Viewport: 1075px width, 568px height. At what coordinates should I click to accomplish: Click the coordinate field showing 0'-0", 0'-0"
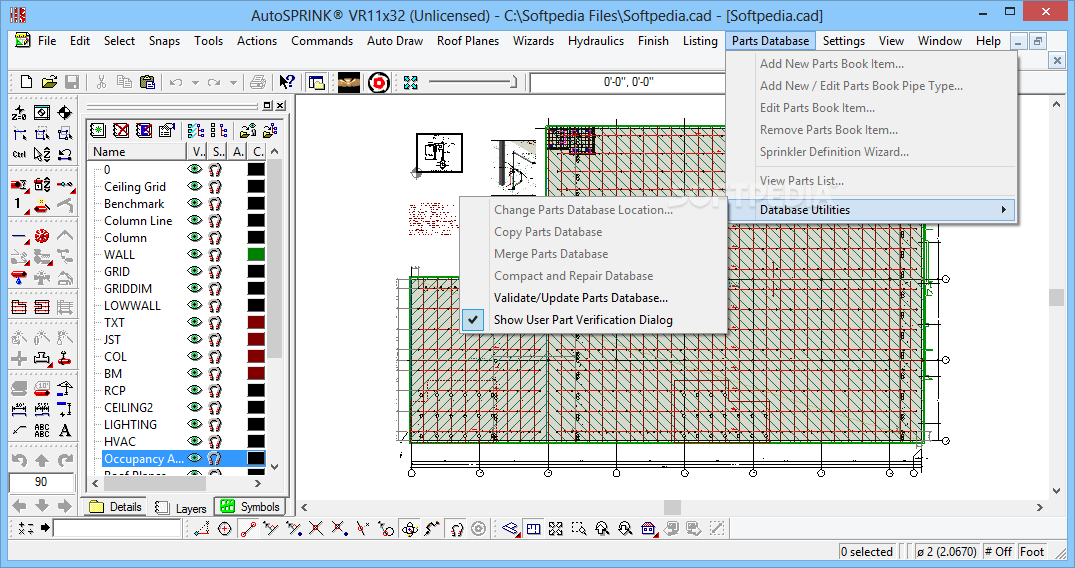(628, 82)
